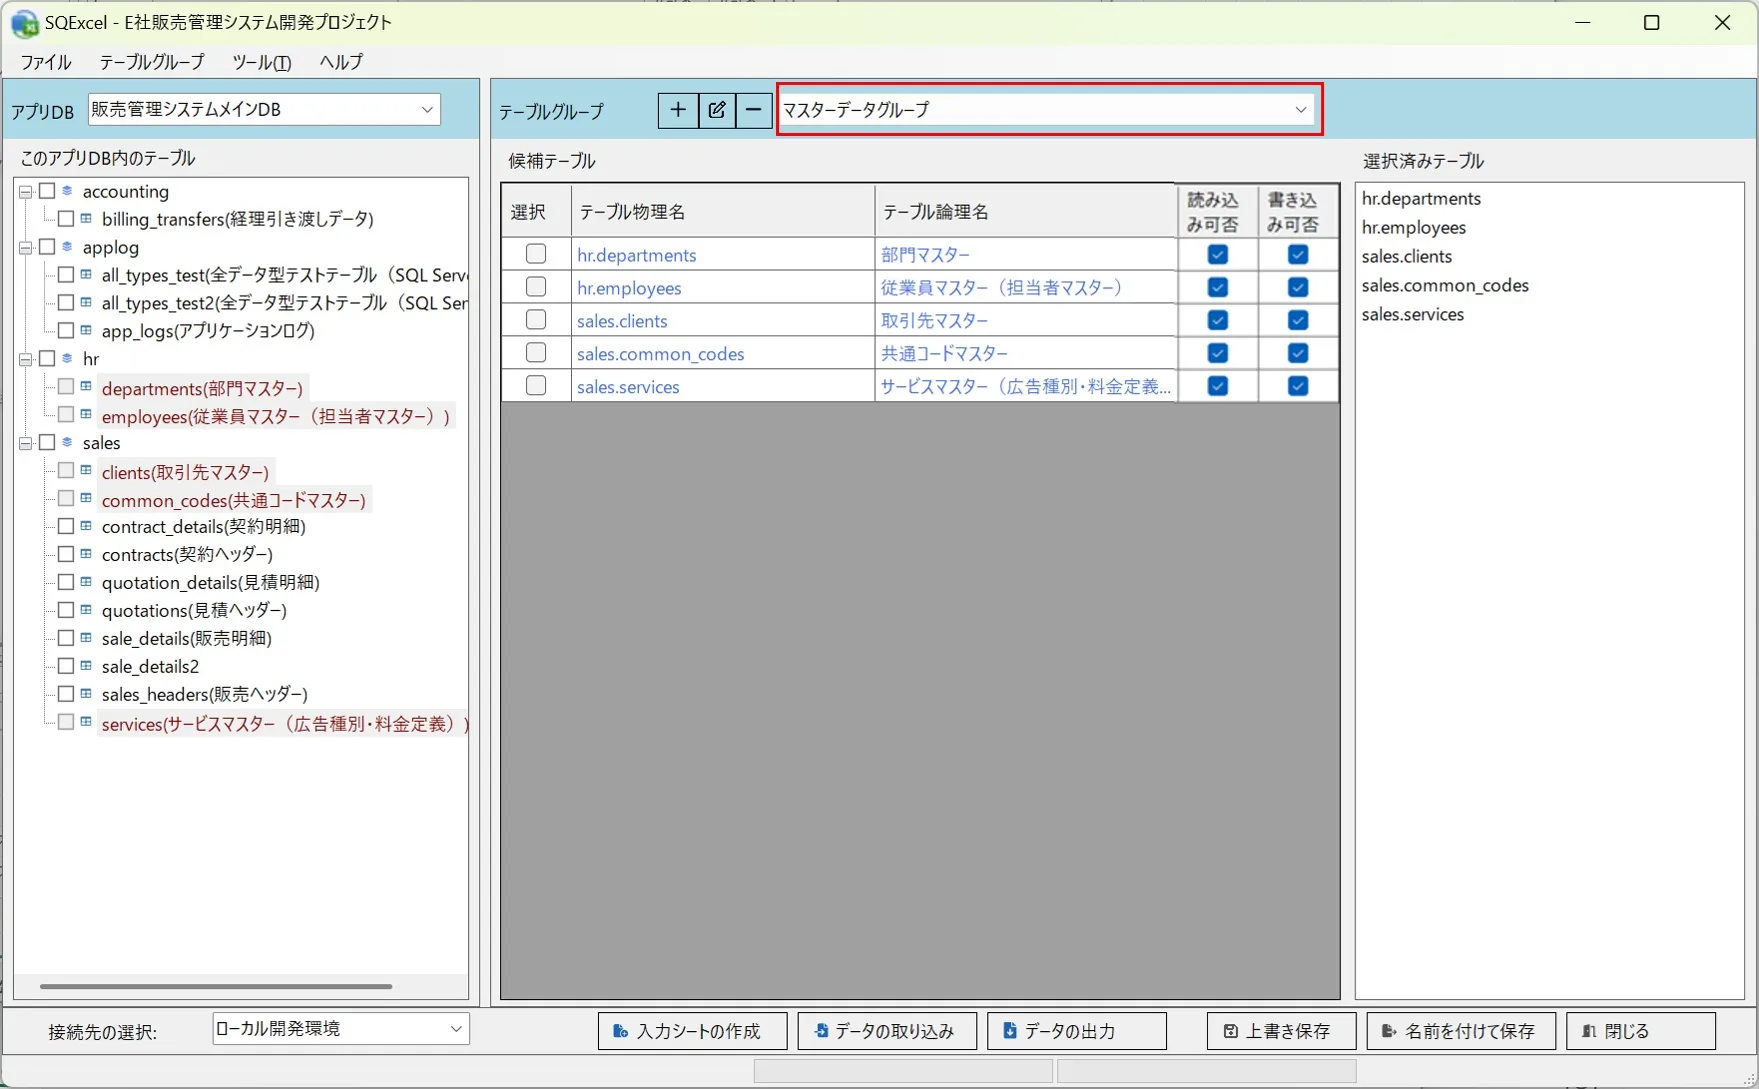Screen dimensions: 1759x1089
Task: Open the ファイル menu
Action: click(46, 62)
